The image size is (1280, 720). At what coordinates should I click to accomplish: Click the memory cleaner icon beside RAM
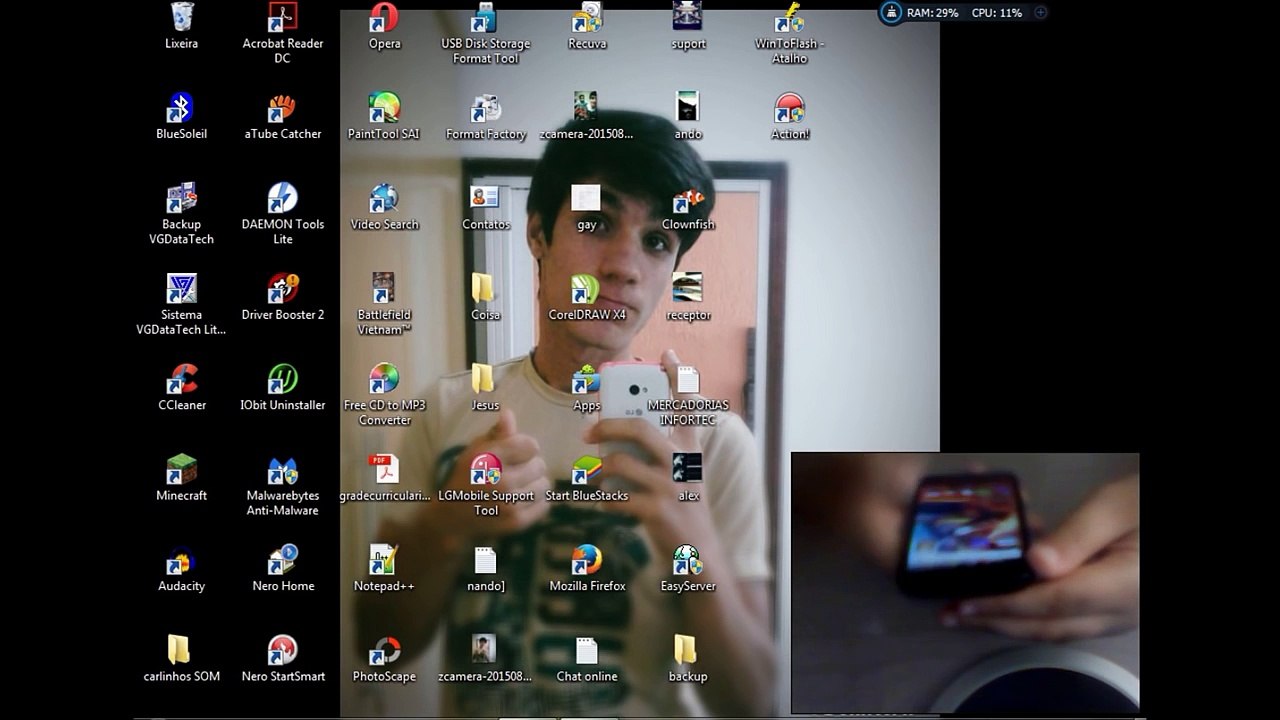click(890, 13)
